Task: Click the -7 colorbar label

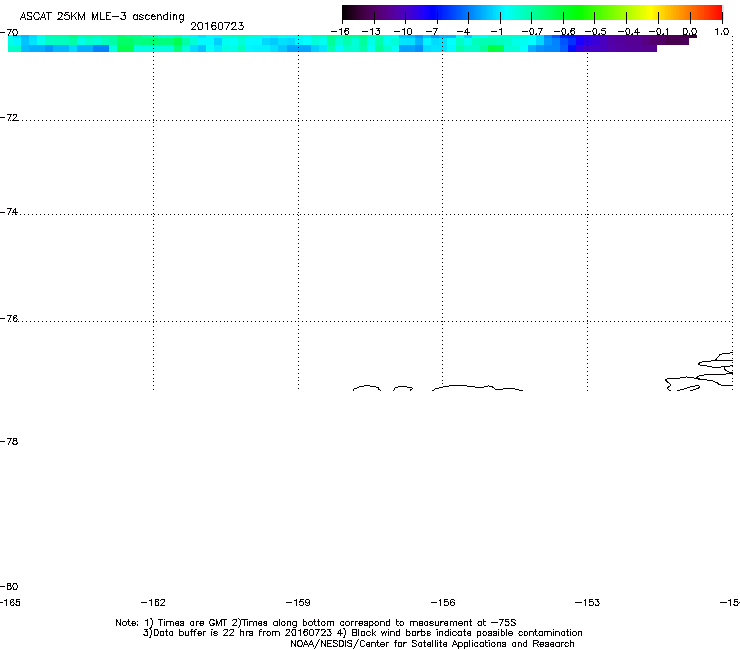Action: [432, 32]
